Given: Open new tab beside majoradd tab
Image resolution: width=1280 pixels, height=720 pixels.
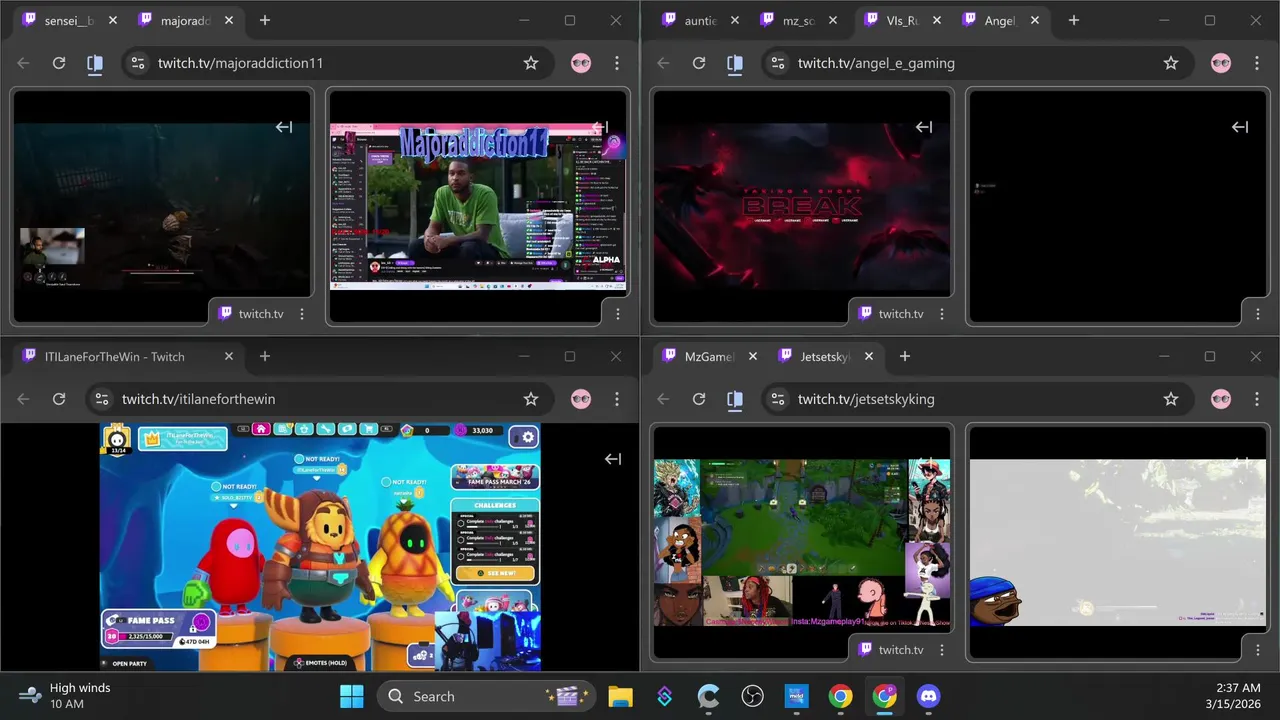Looking at the screenshot, I should click(265, 20).
